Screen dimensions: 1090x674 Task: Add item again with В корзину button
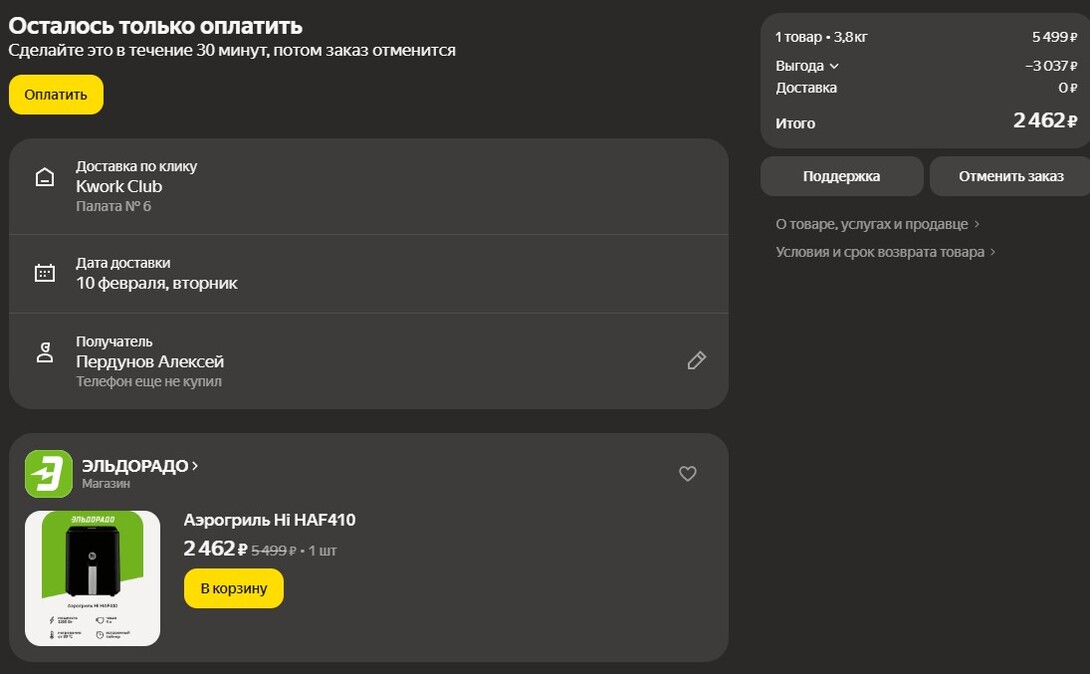[233, 589]
